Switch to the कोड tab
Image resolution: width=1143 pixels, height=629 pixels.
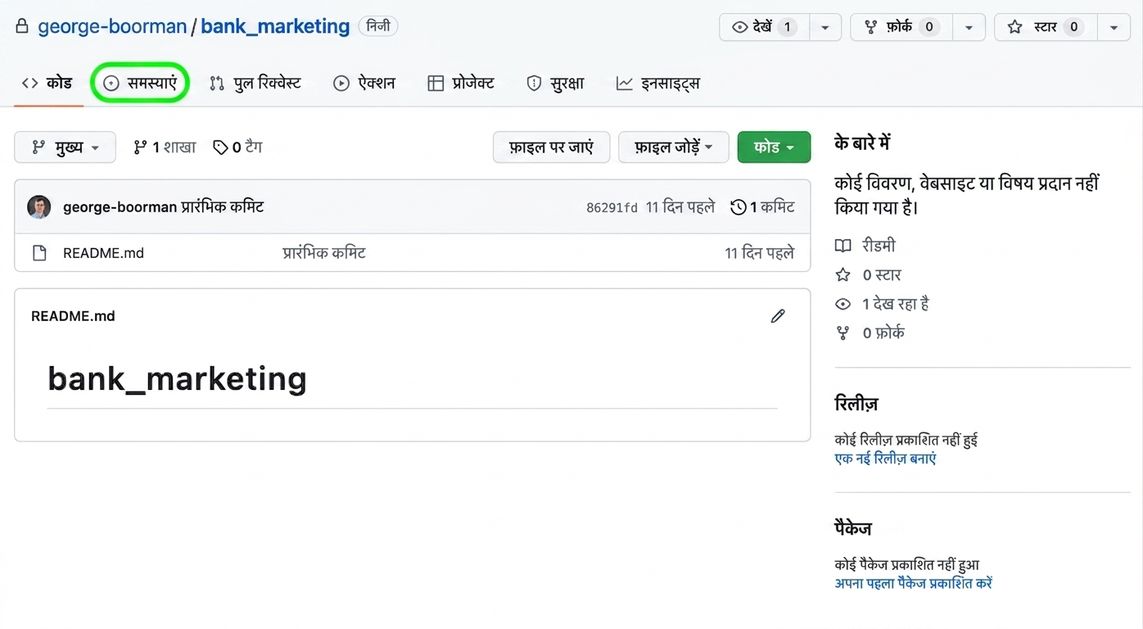47,83
